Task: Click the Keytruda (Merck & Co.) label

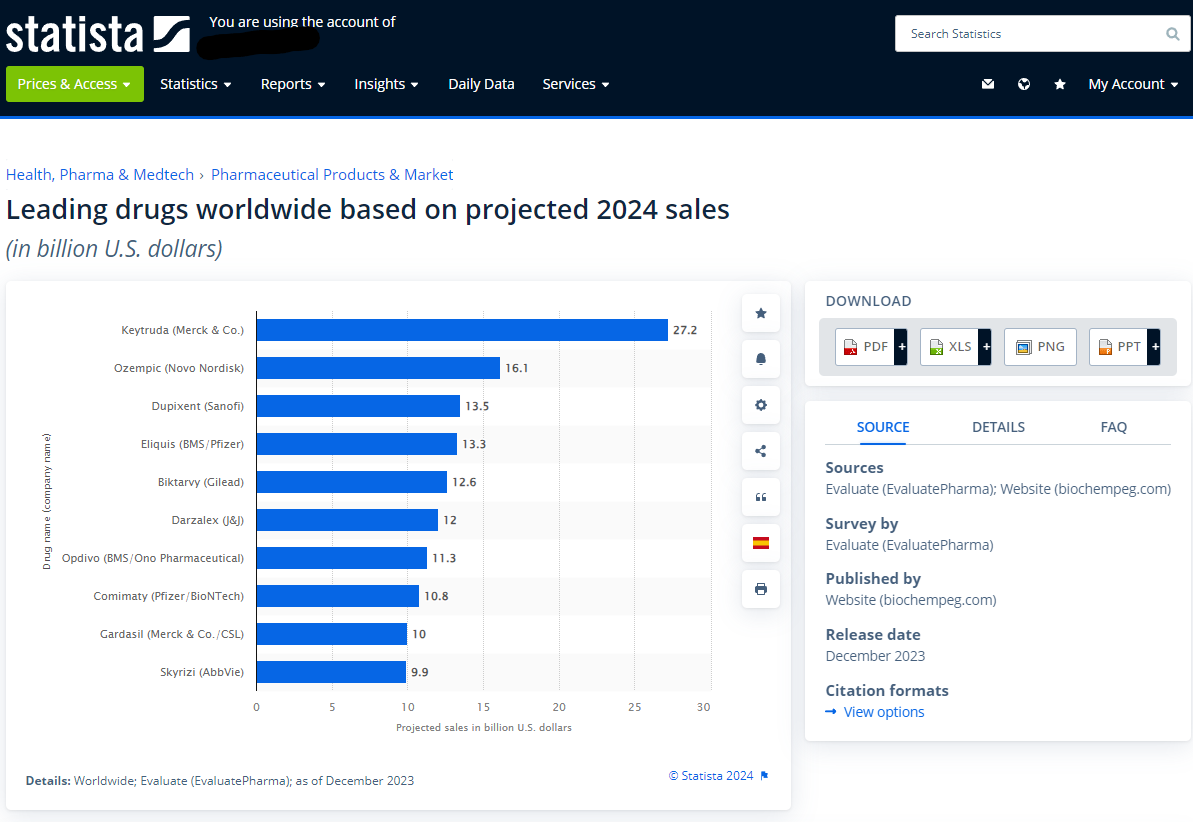Action: (183, 330)
